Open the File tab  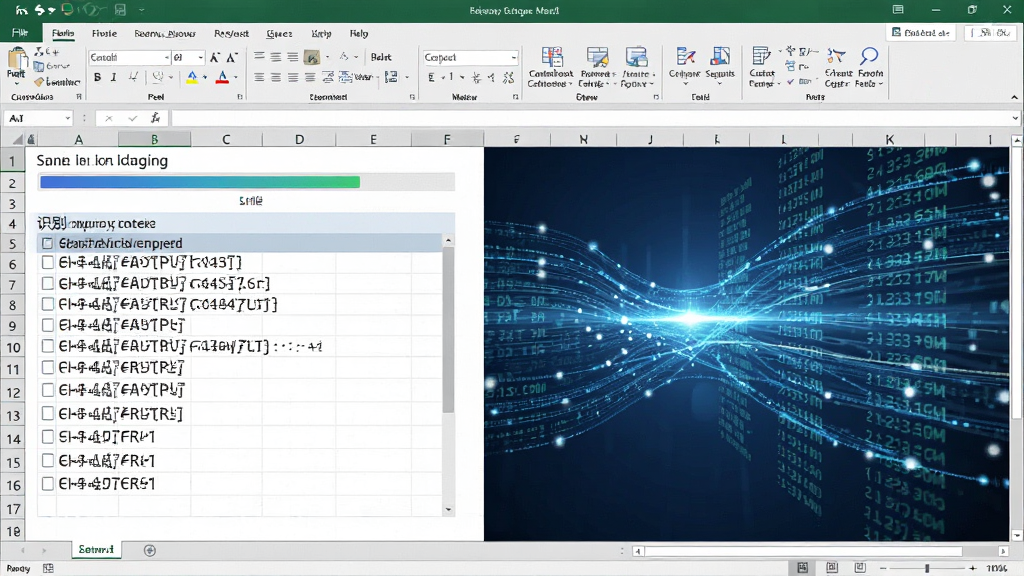pos(20,33)
